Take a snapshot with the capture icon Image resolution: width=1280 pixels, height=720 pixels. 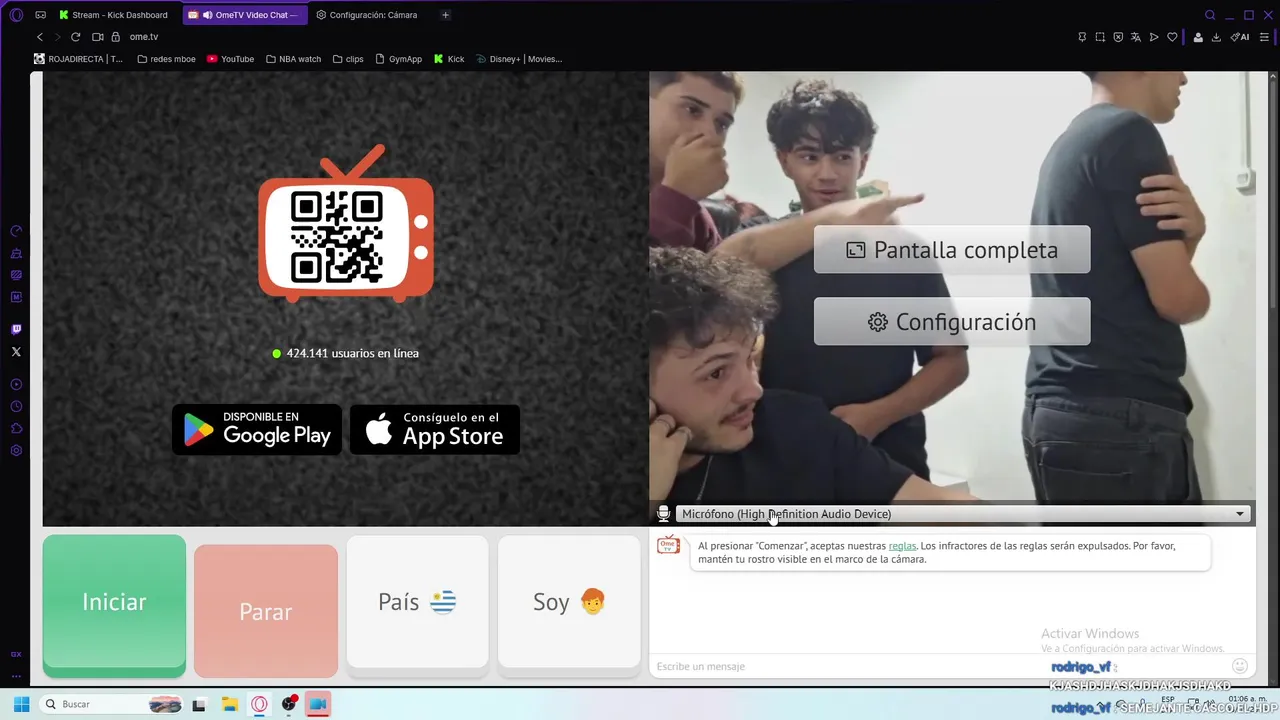pos(1100,37)
